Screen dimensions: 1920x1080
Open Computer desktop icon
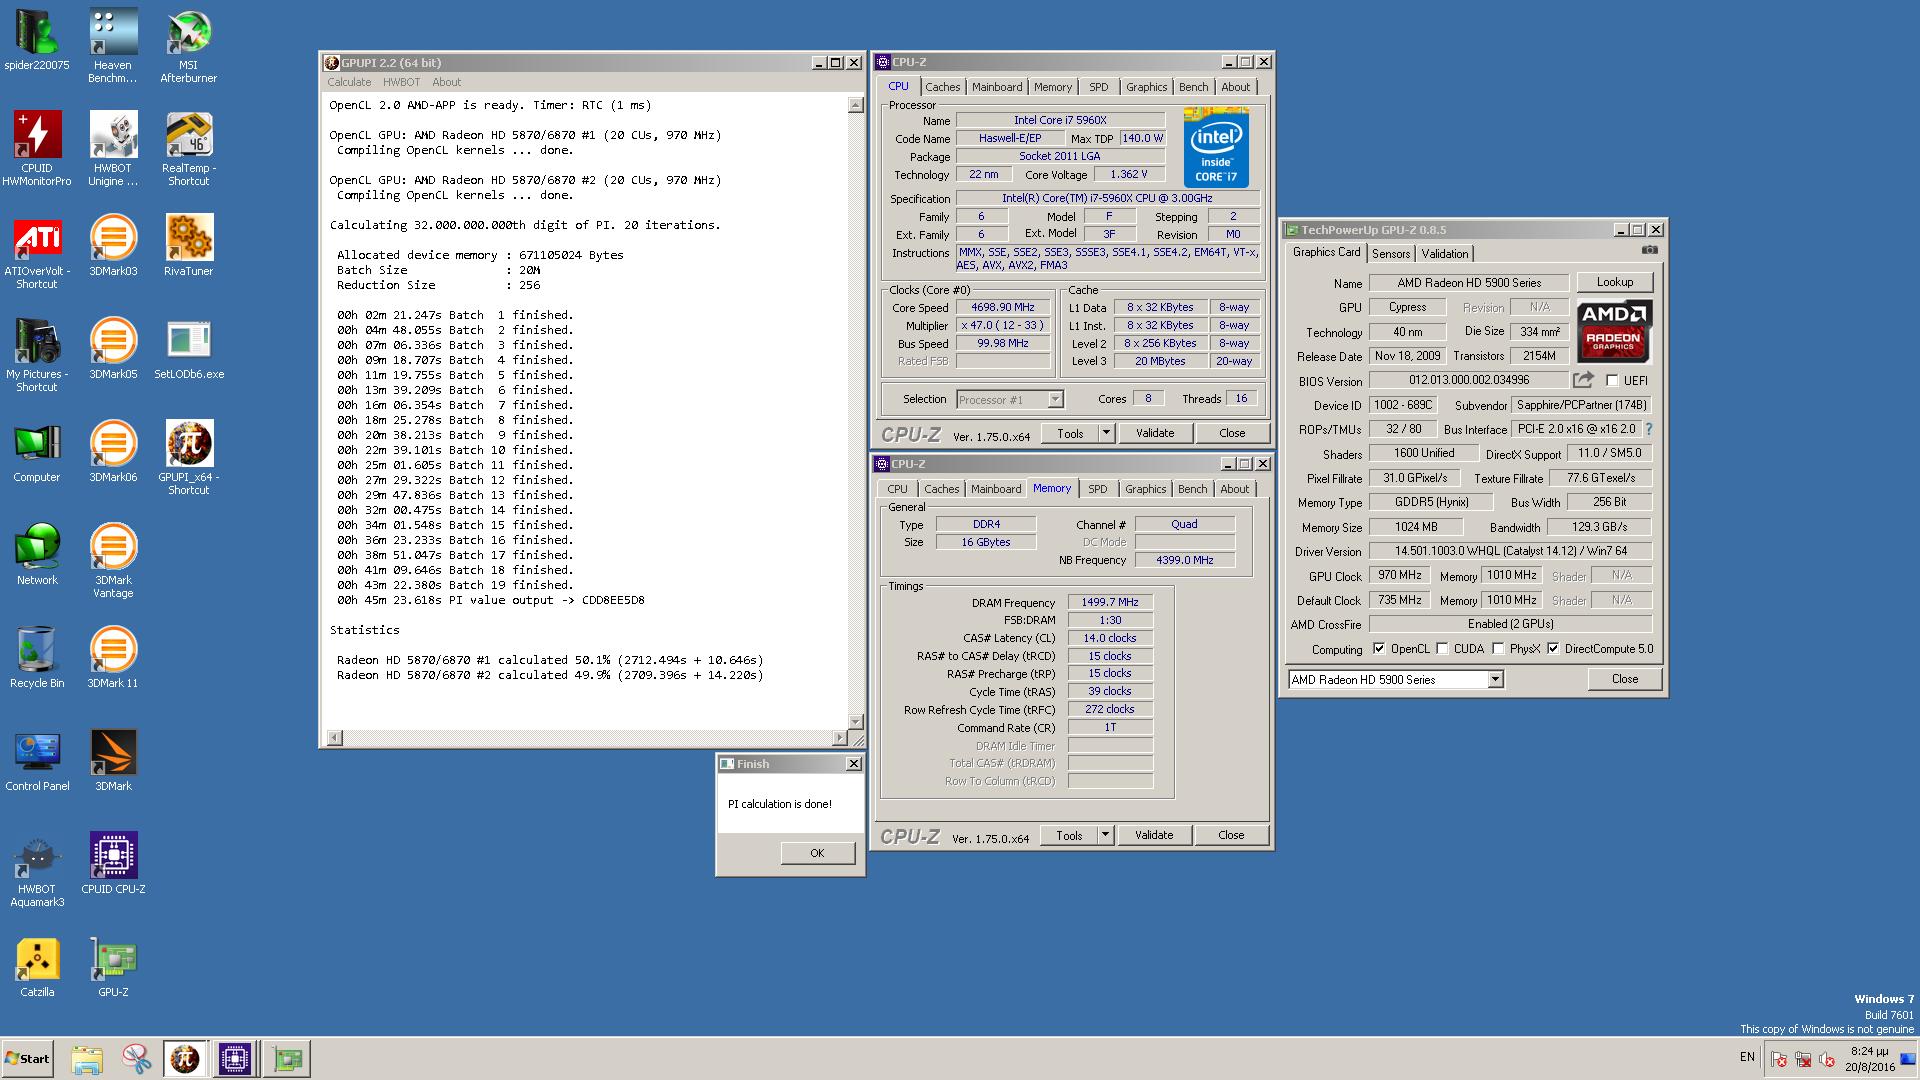37,452
